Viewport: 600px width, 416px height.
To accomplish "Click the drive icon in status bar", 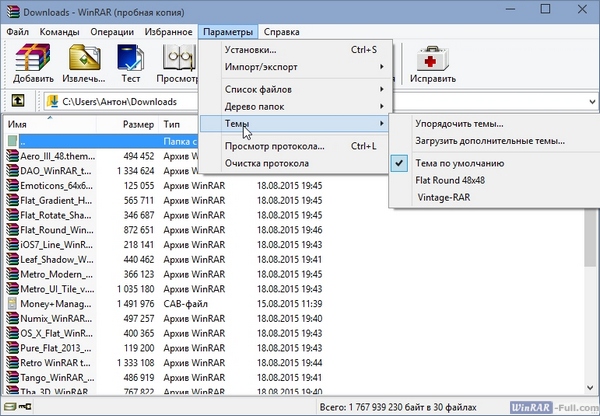I will pyautogui.click(x=10, y=407).
